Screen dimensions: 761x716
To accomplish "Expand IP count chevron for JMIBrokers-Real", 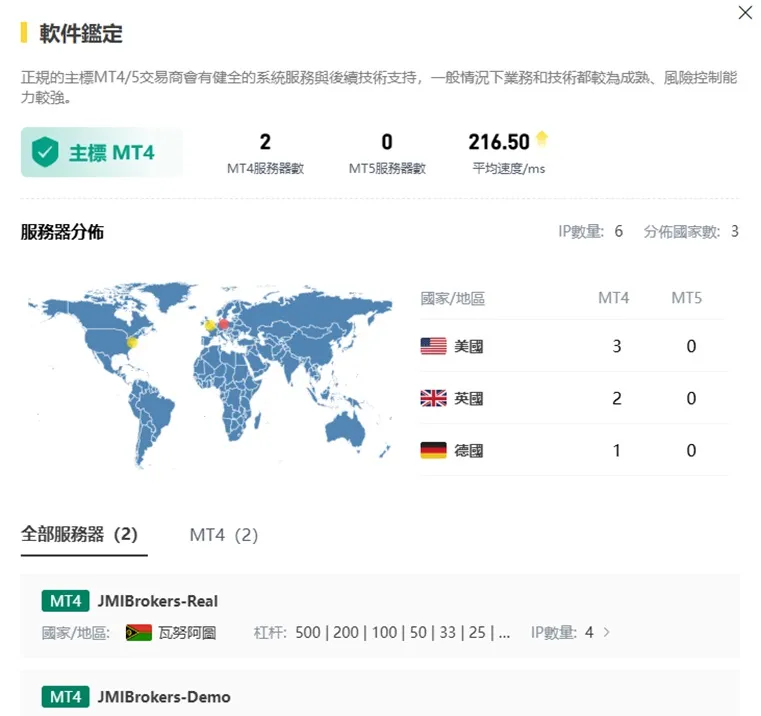I will click(x=607, y=632).
